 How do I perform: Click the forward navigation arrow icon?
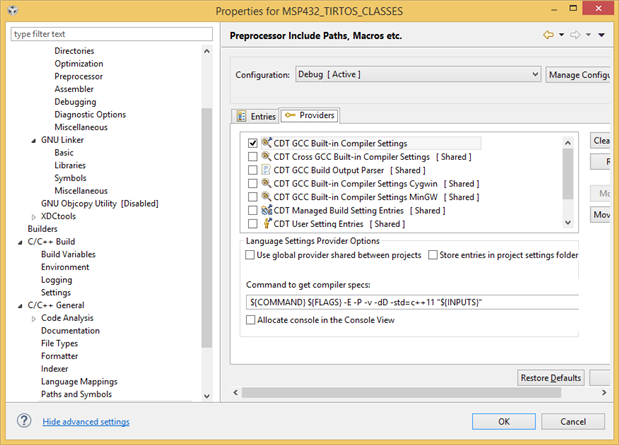point(575,35)
